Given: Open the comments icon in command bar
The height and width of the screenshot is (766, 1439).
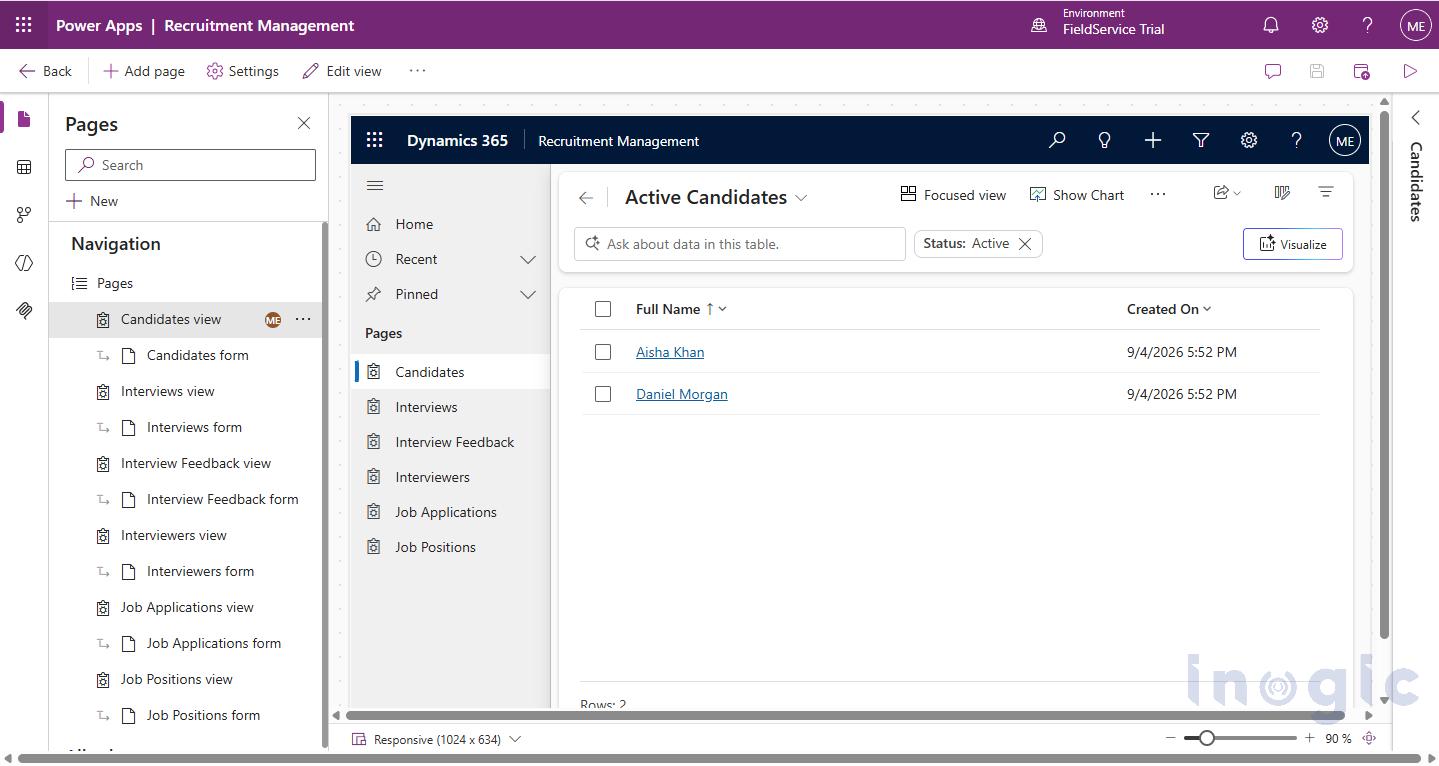Looking at the screenshot, I should pos(1273,71).
